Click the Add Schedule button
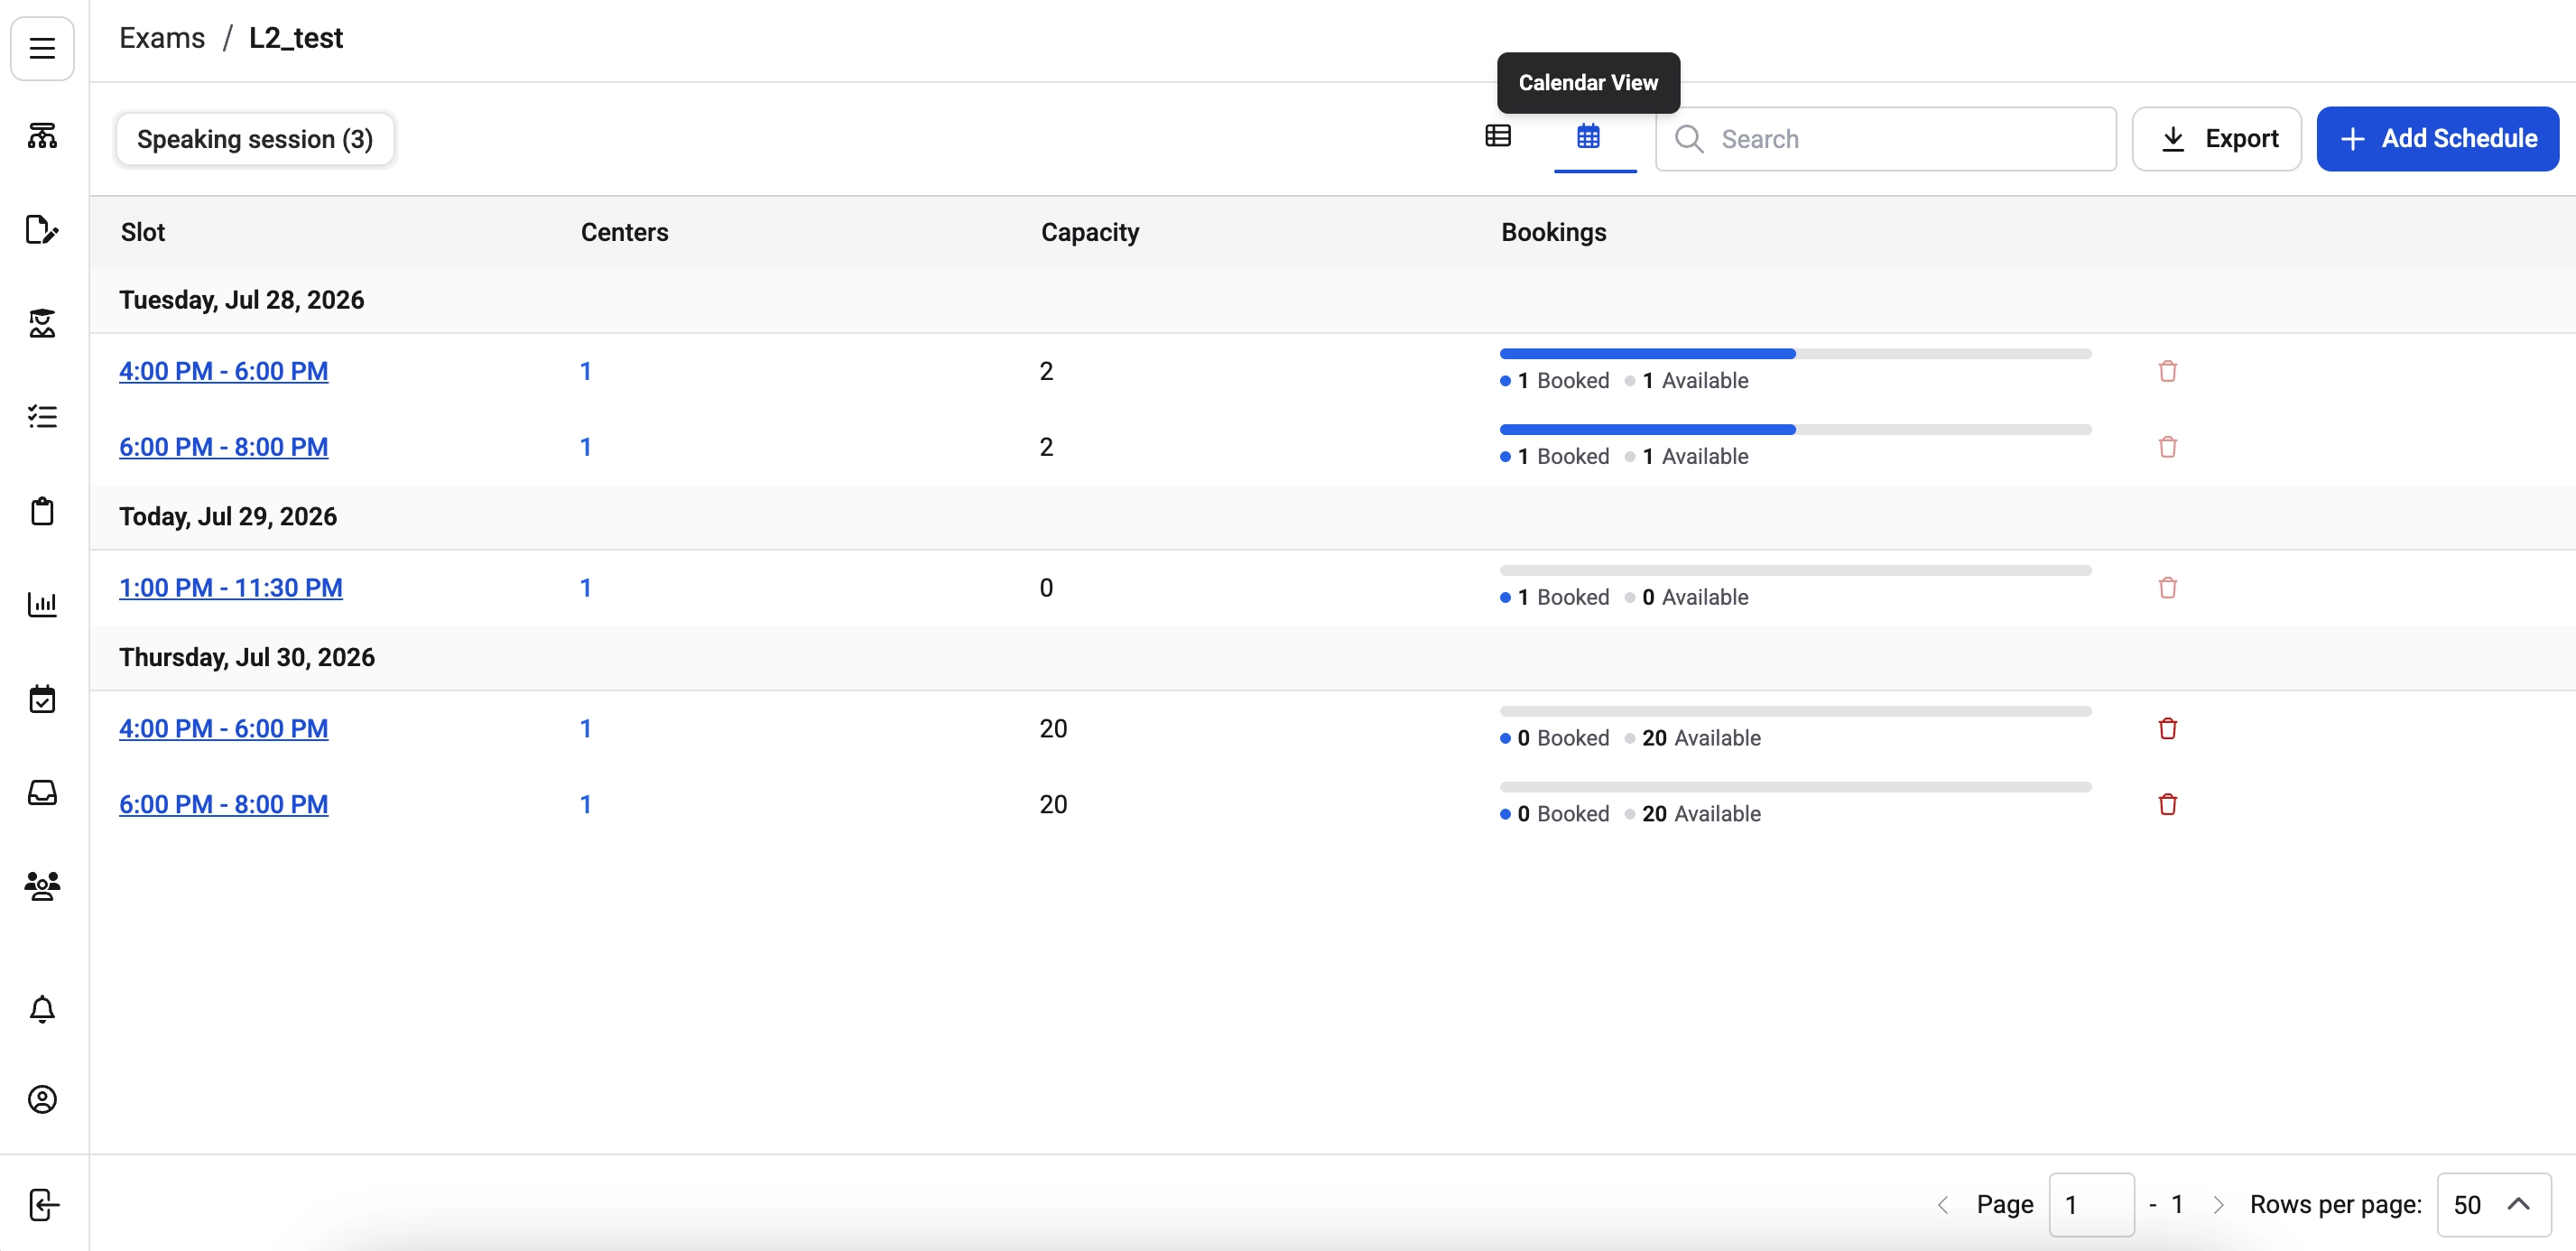The image size is (2576, 1251). 2437,138
